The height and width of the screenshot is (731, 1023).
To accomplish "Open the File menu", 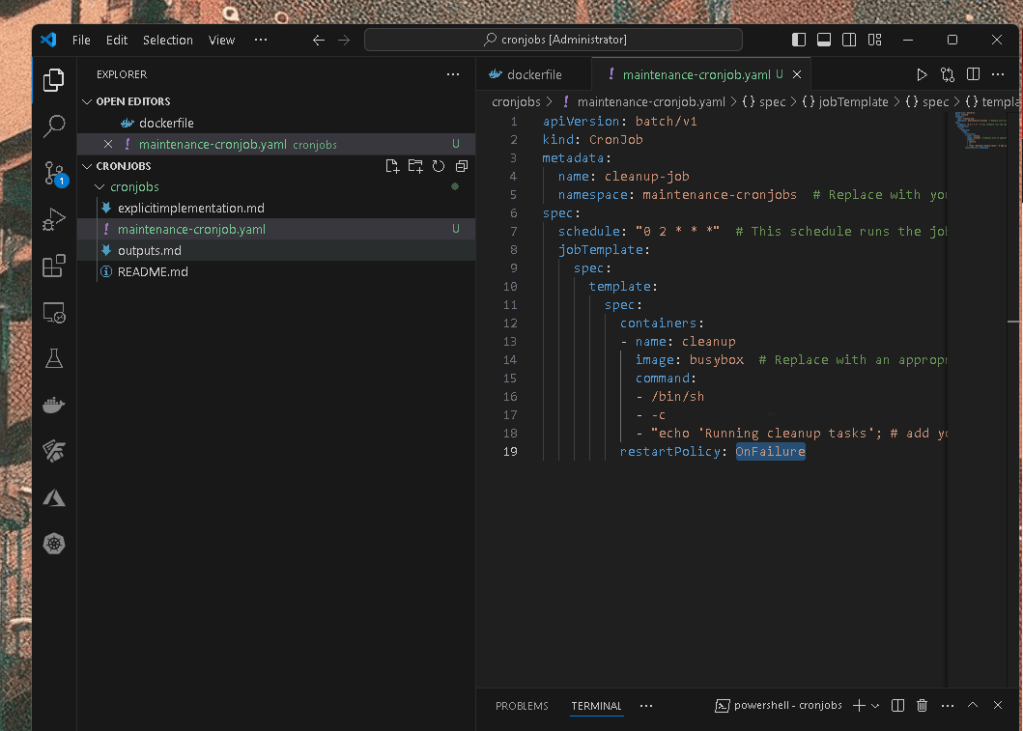I will click(81, 40).
